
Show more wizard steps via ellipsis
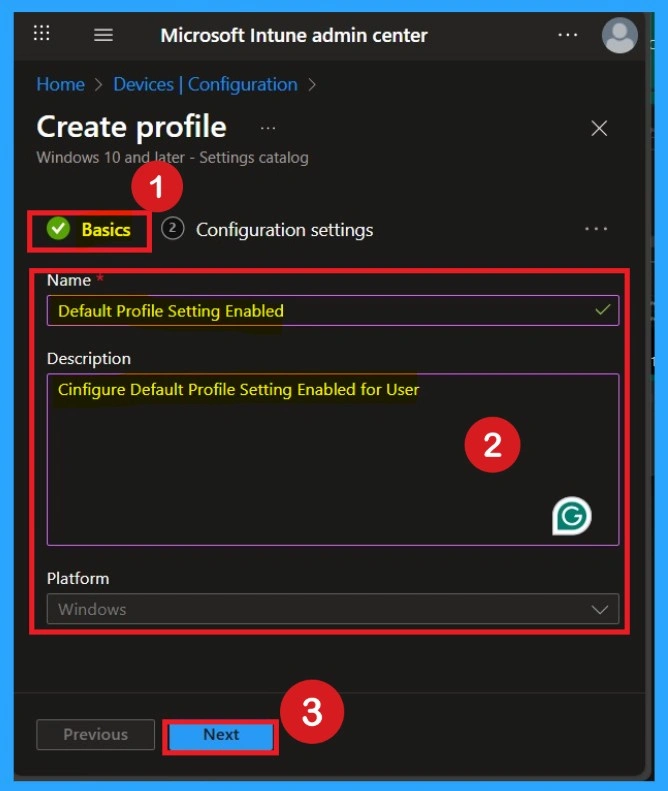pos(596,229)
